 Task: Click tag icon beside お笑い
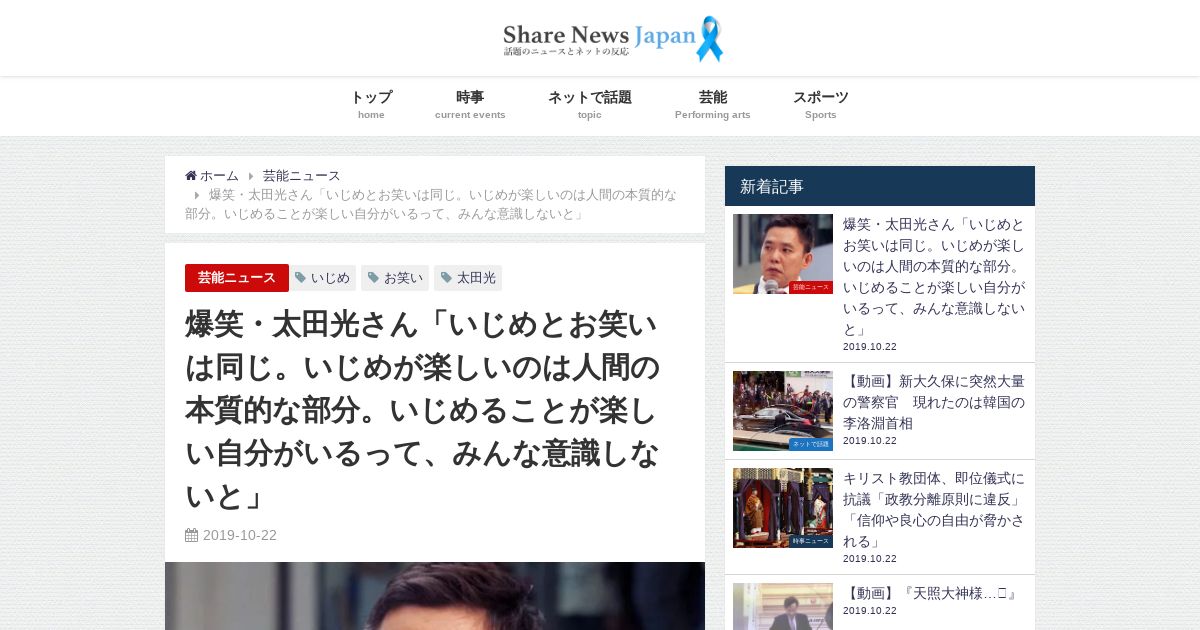(374, 278)
